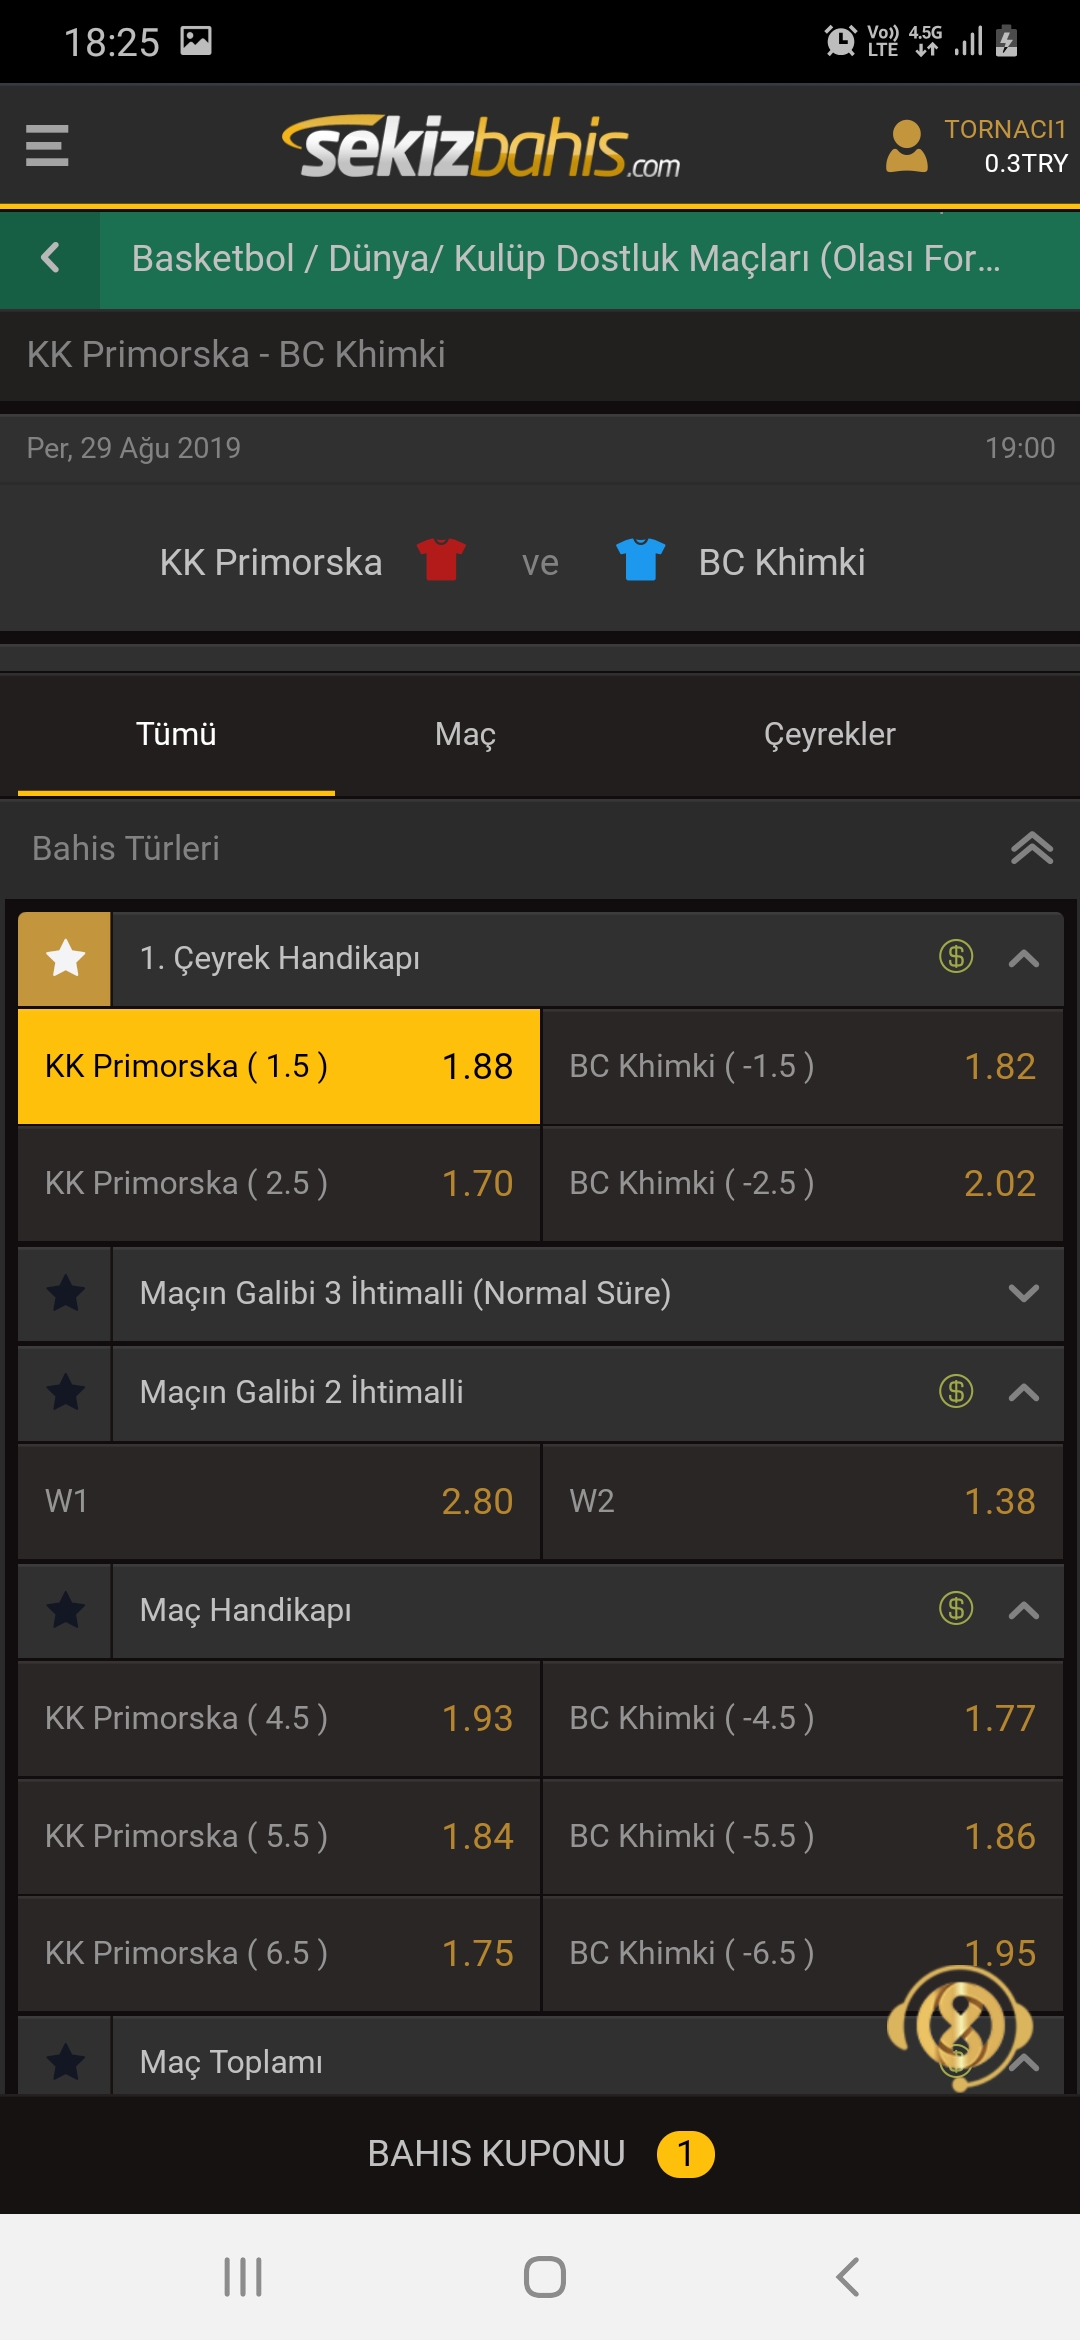
Task: Click the cash-out icon on Maç Handikapı
Action: pyautogui.click(x=956, y=1609)
